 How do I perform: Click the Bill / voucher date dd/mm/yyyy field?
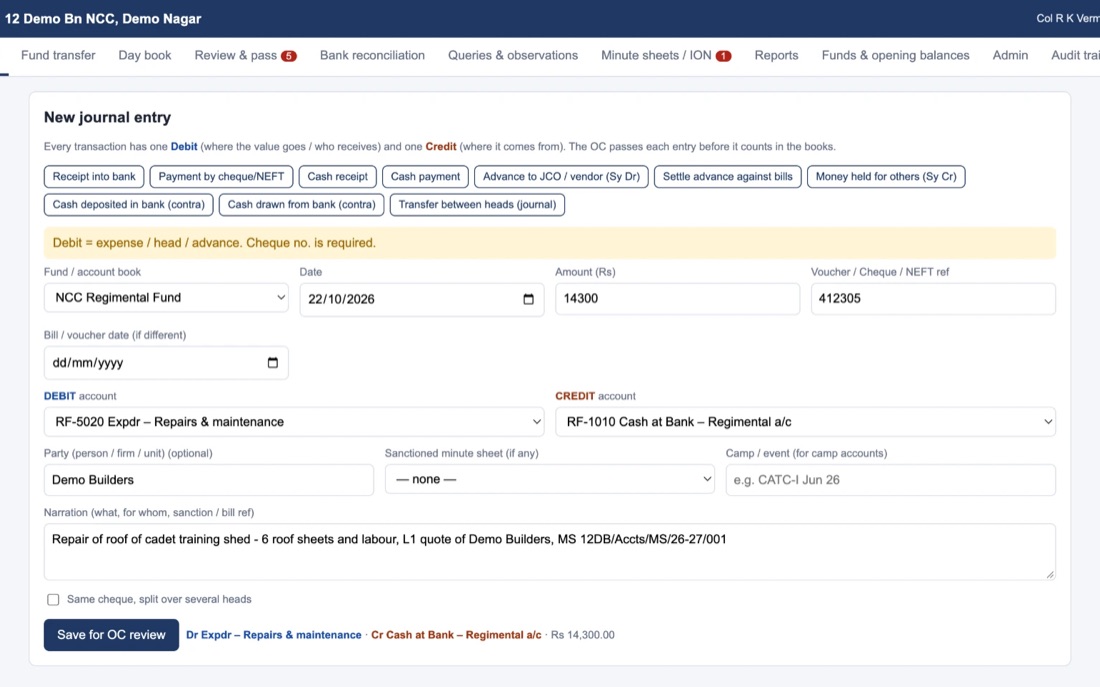pyautogui.click(x=166, y=363)
